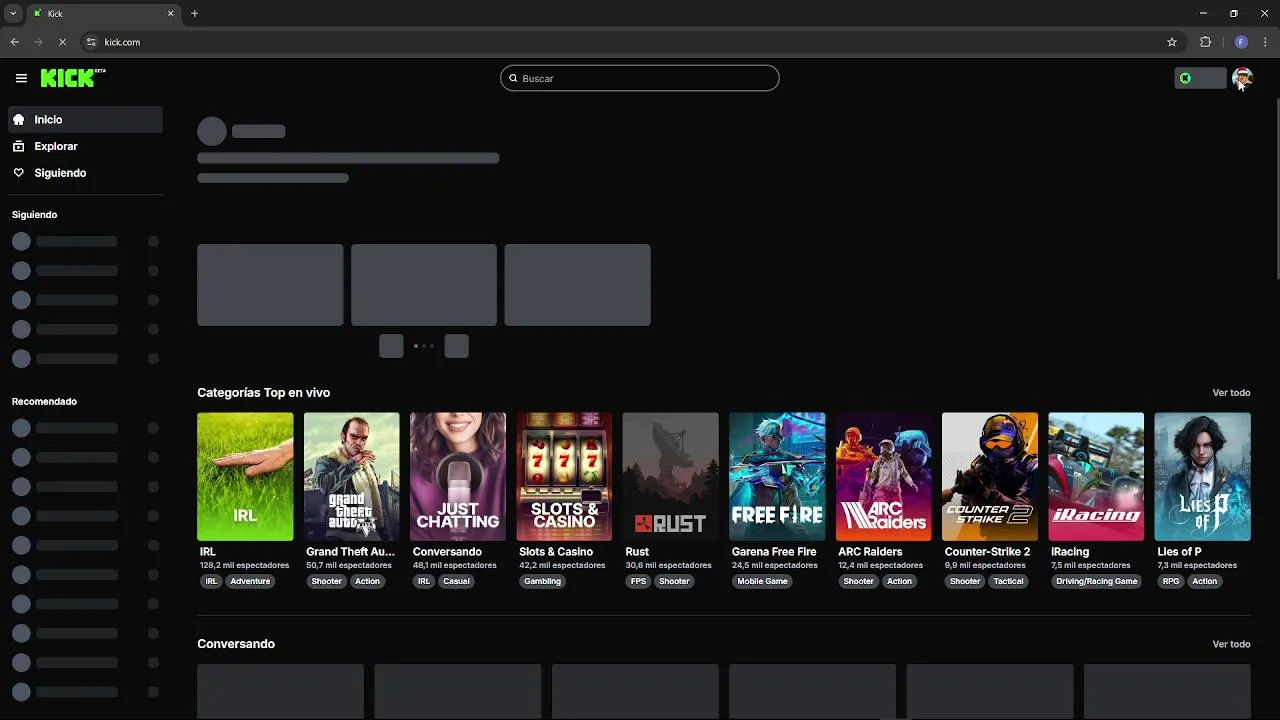Open the user profile avatar menu
Image resolution: width=1280 pixels, height=720 pixels.
[1242, 78]
